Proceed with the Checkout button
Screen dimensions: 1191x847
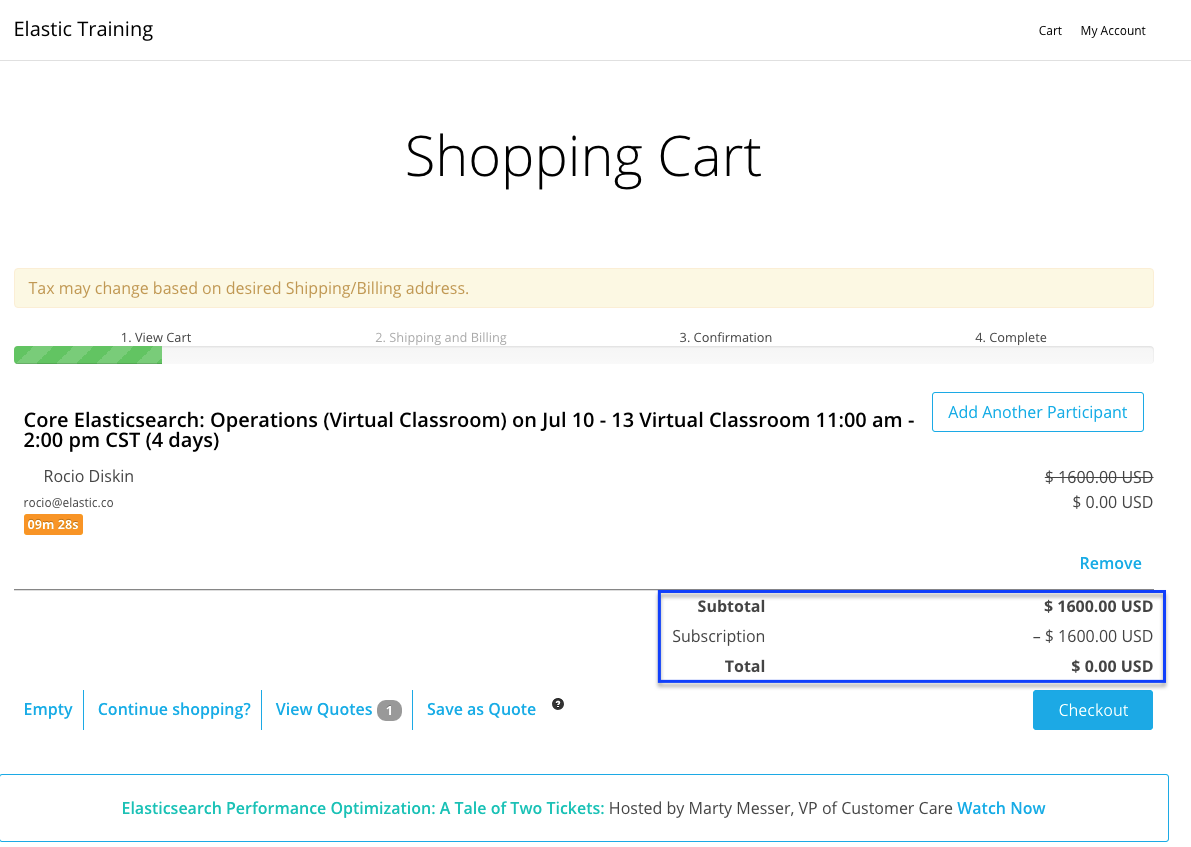coord(1092,710)
